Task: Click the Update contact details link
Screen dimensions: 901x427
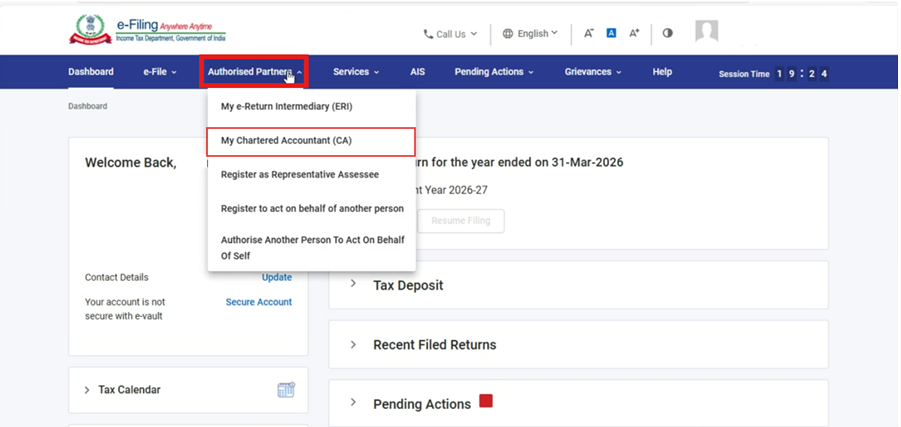Action: pos(276,277)
